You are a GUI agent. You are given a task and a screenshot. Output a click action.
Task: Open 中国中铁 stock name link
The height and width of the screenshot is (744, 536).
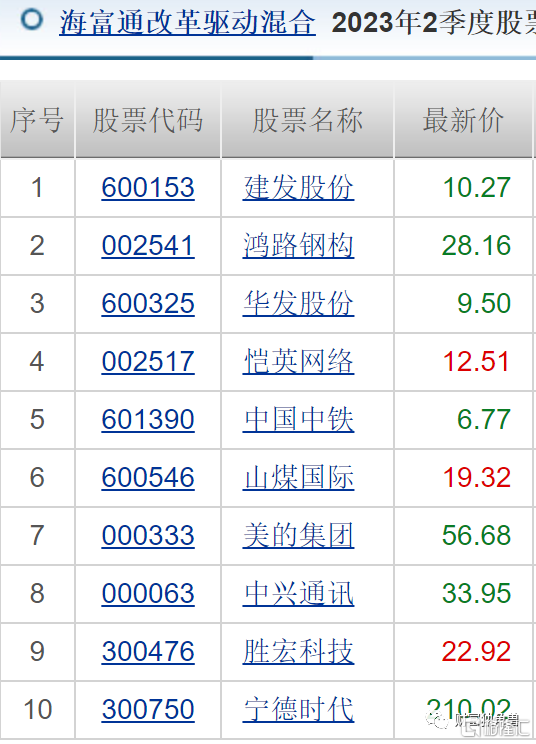point(298,419)
